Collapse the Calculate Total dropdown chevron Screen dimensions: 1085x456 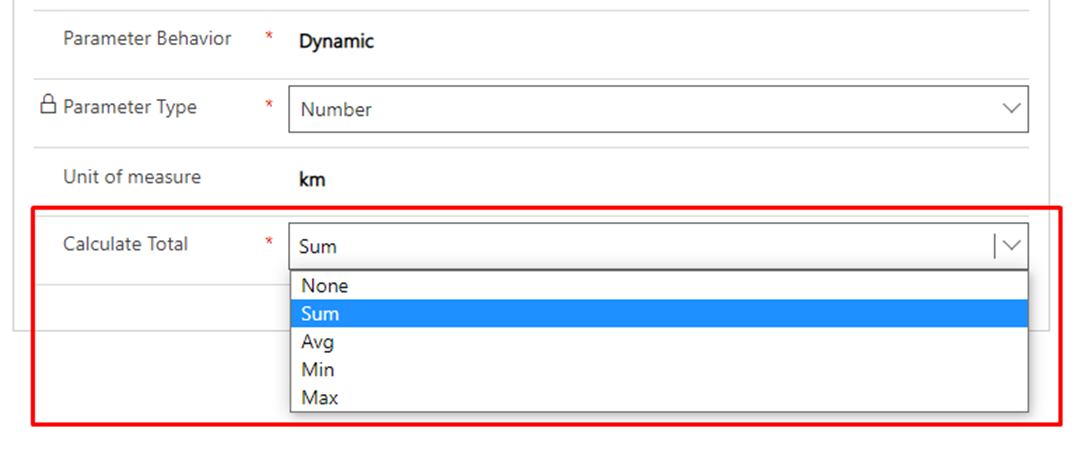point(1011,246)
